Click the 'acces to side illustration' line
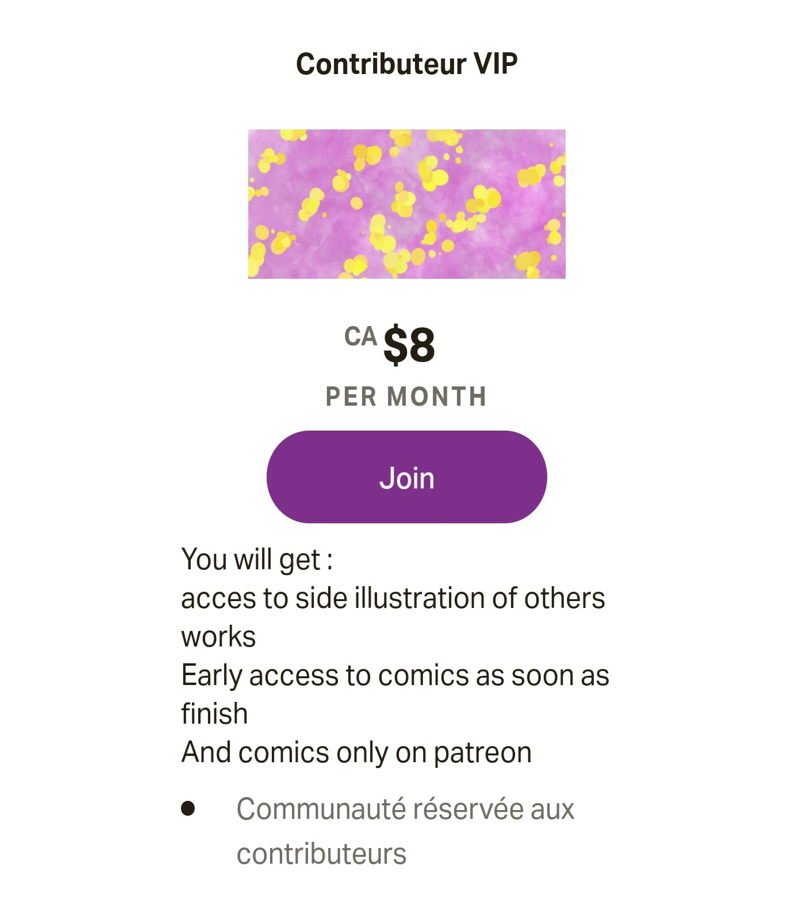 coord(392,598)
